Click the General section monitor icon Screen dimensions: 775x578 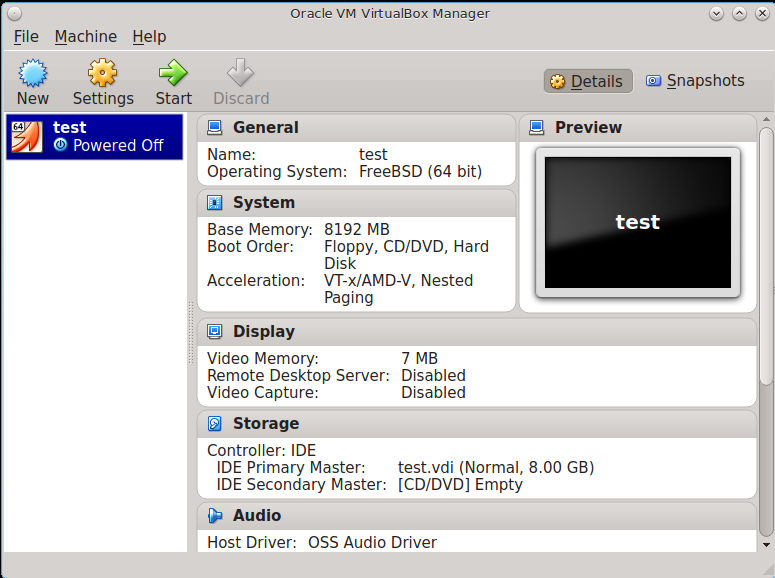(215, 128)
